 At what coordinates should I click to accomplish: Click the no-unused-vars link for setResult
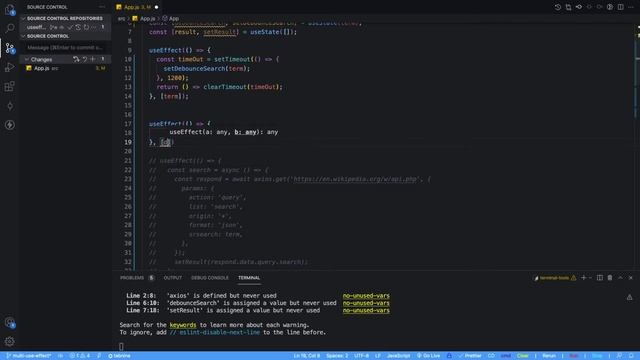coord(366,310)
